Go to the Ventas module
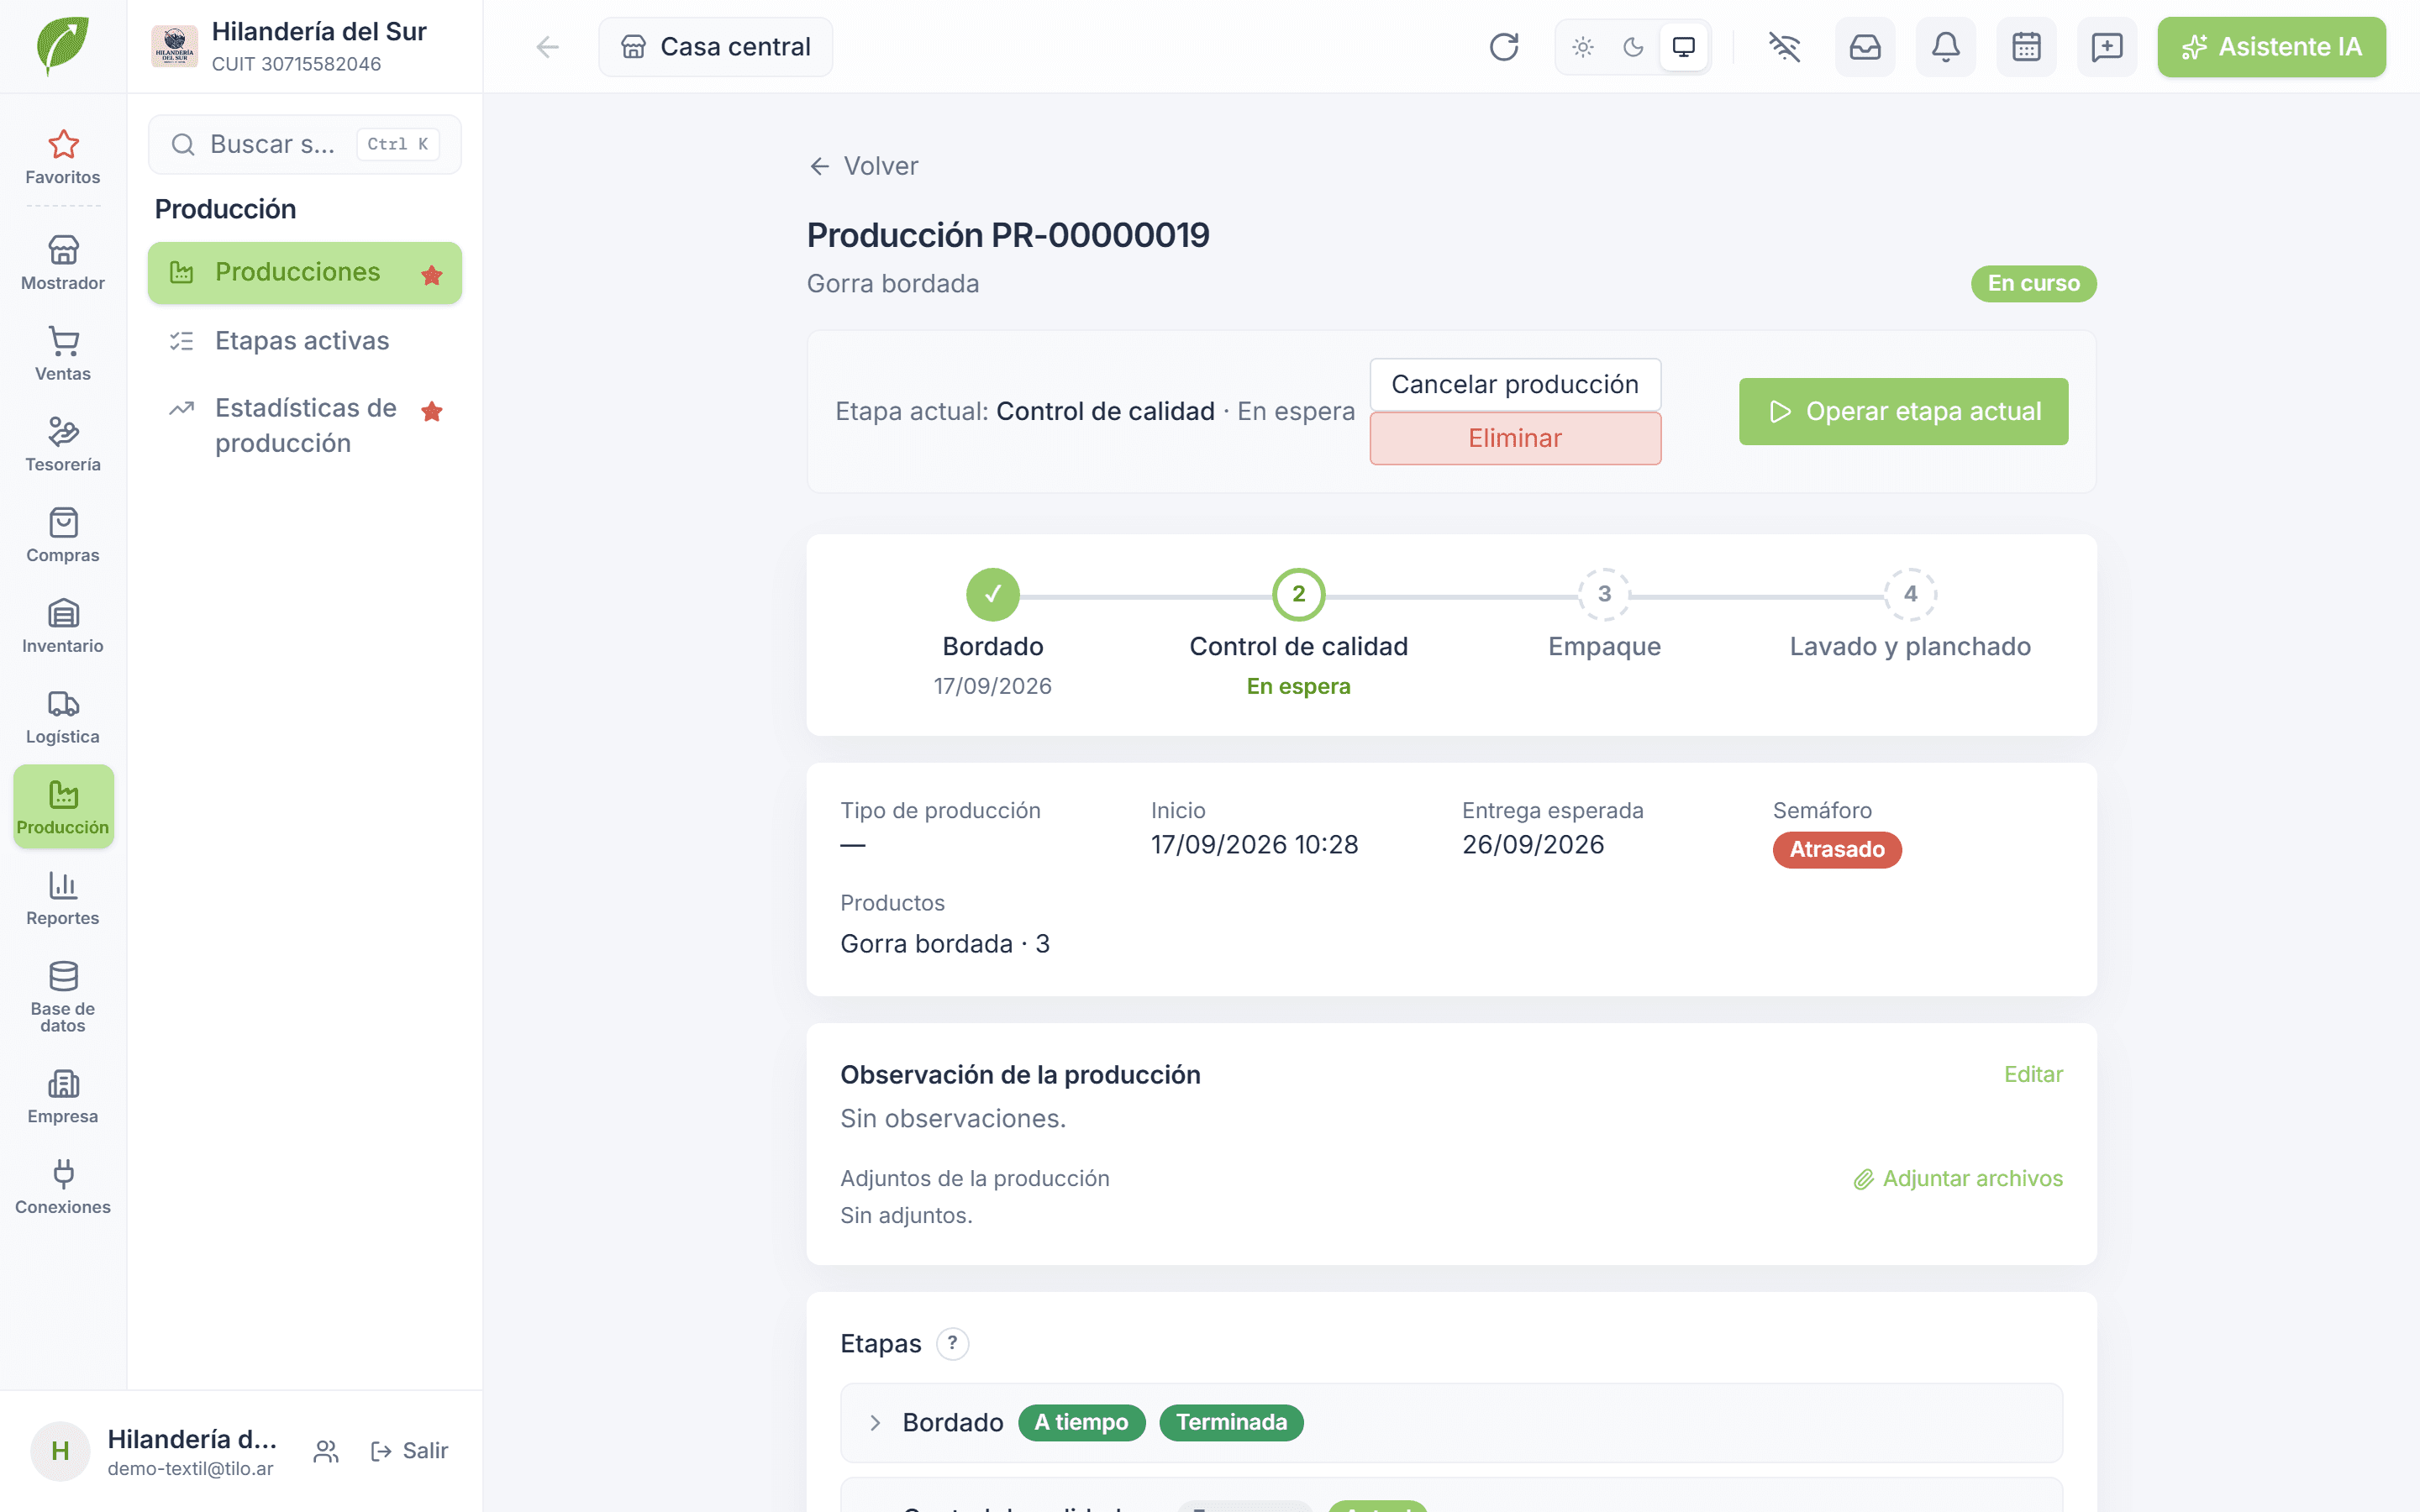The height and width of the screenshot is (1512, 2420). pyautogui.click(x=63, y=354)
